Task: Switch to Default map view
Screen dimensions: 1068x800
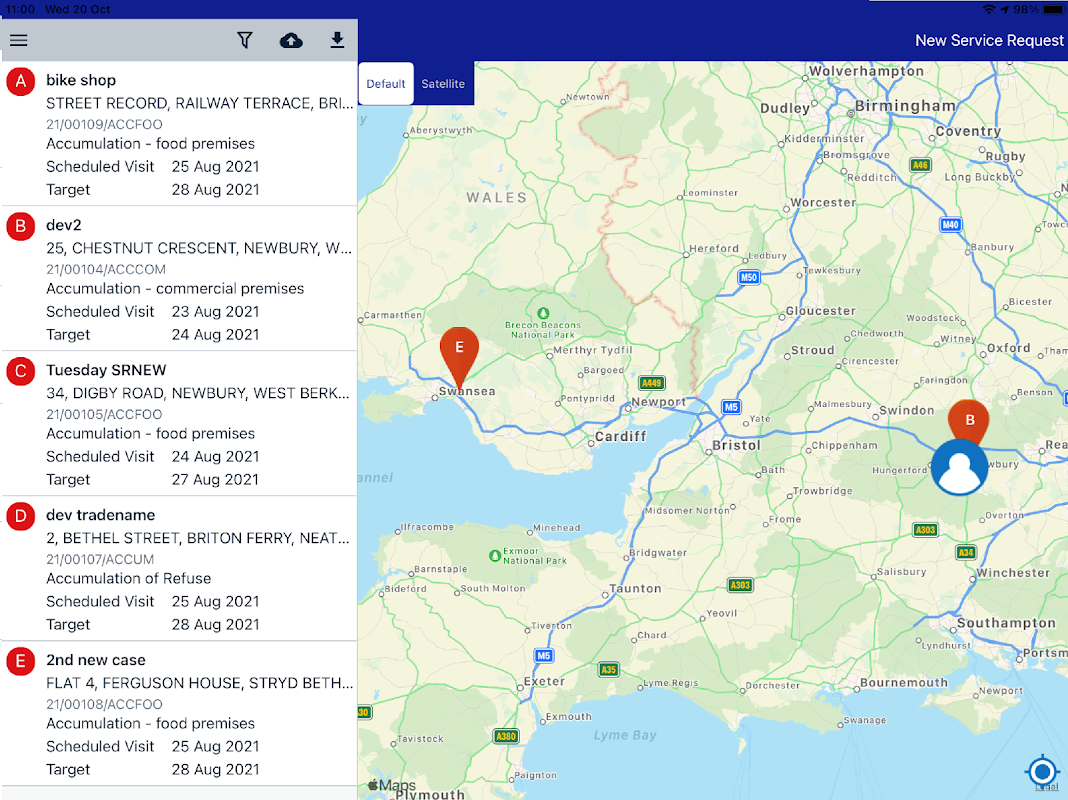Action: [386, 84]
